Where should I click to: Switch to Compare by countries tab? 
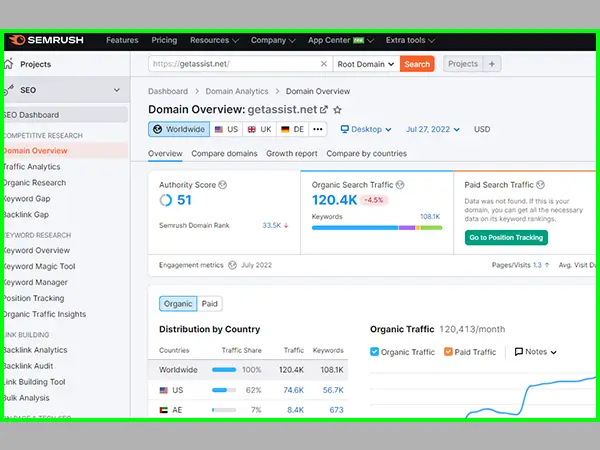367,153
